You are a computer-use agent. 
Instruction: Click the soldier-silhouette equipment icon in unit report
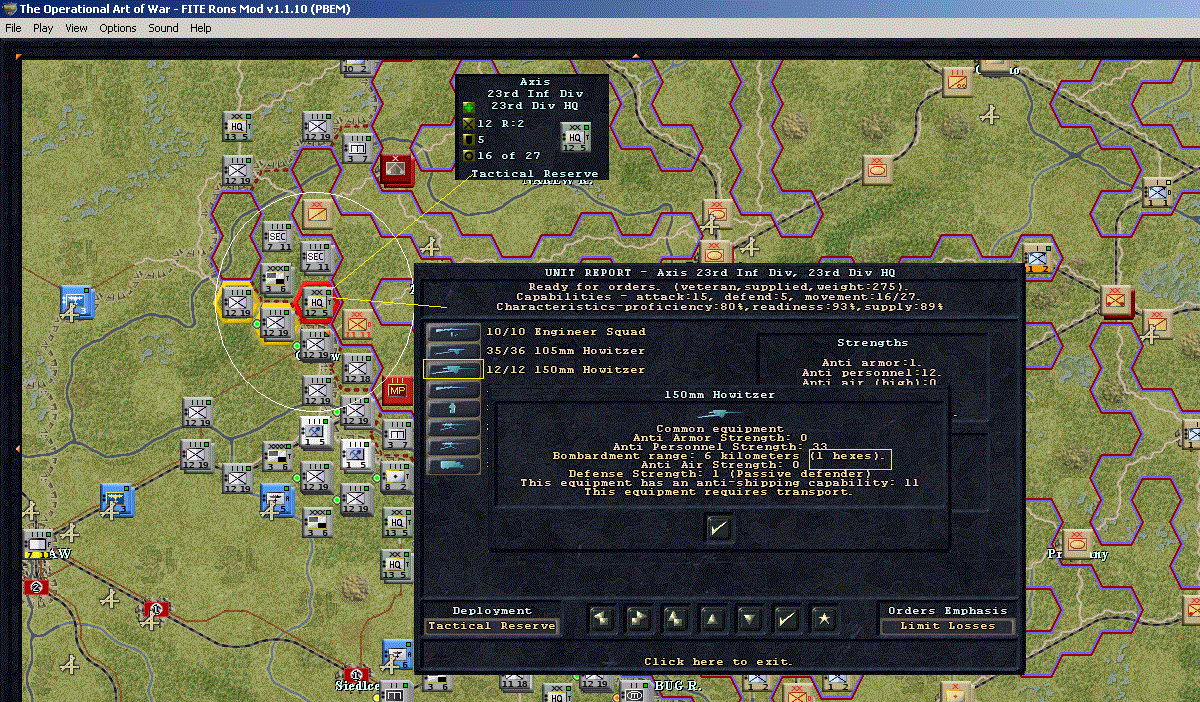click(451, 408)
